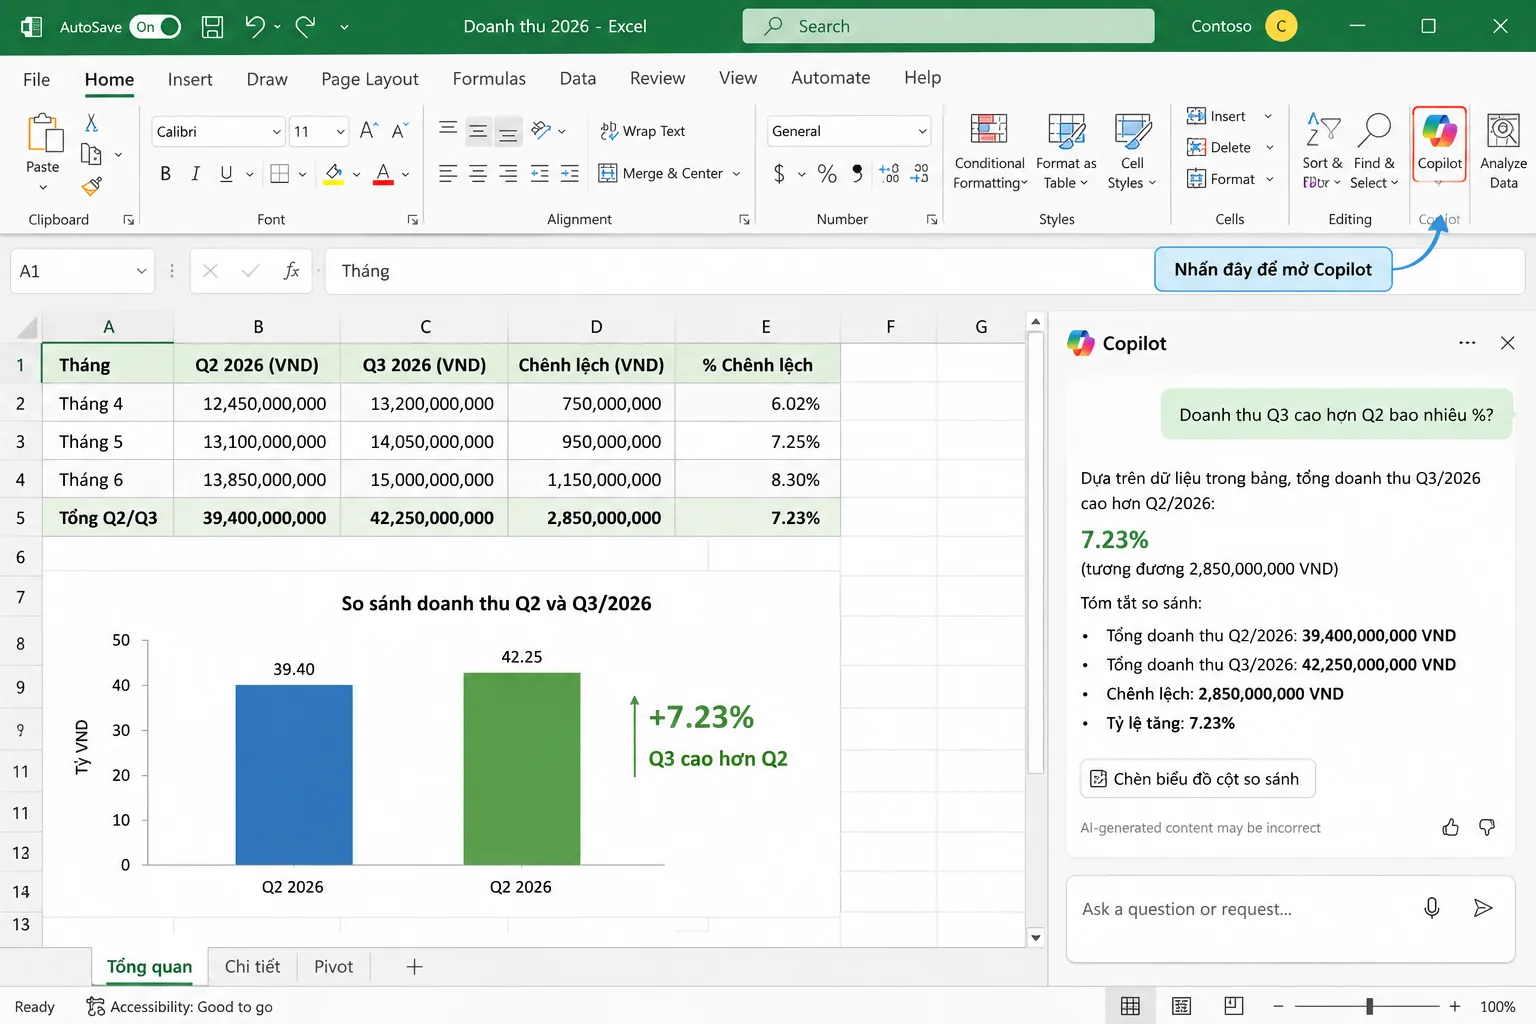Screen dimensions: 1536x1024
Task: Switch to the Insert ribbon tab
Action: pyautogui.click(x=190, y=79)
